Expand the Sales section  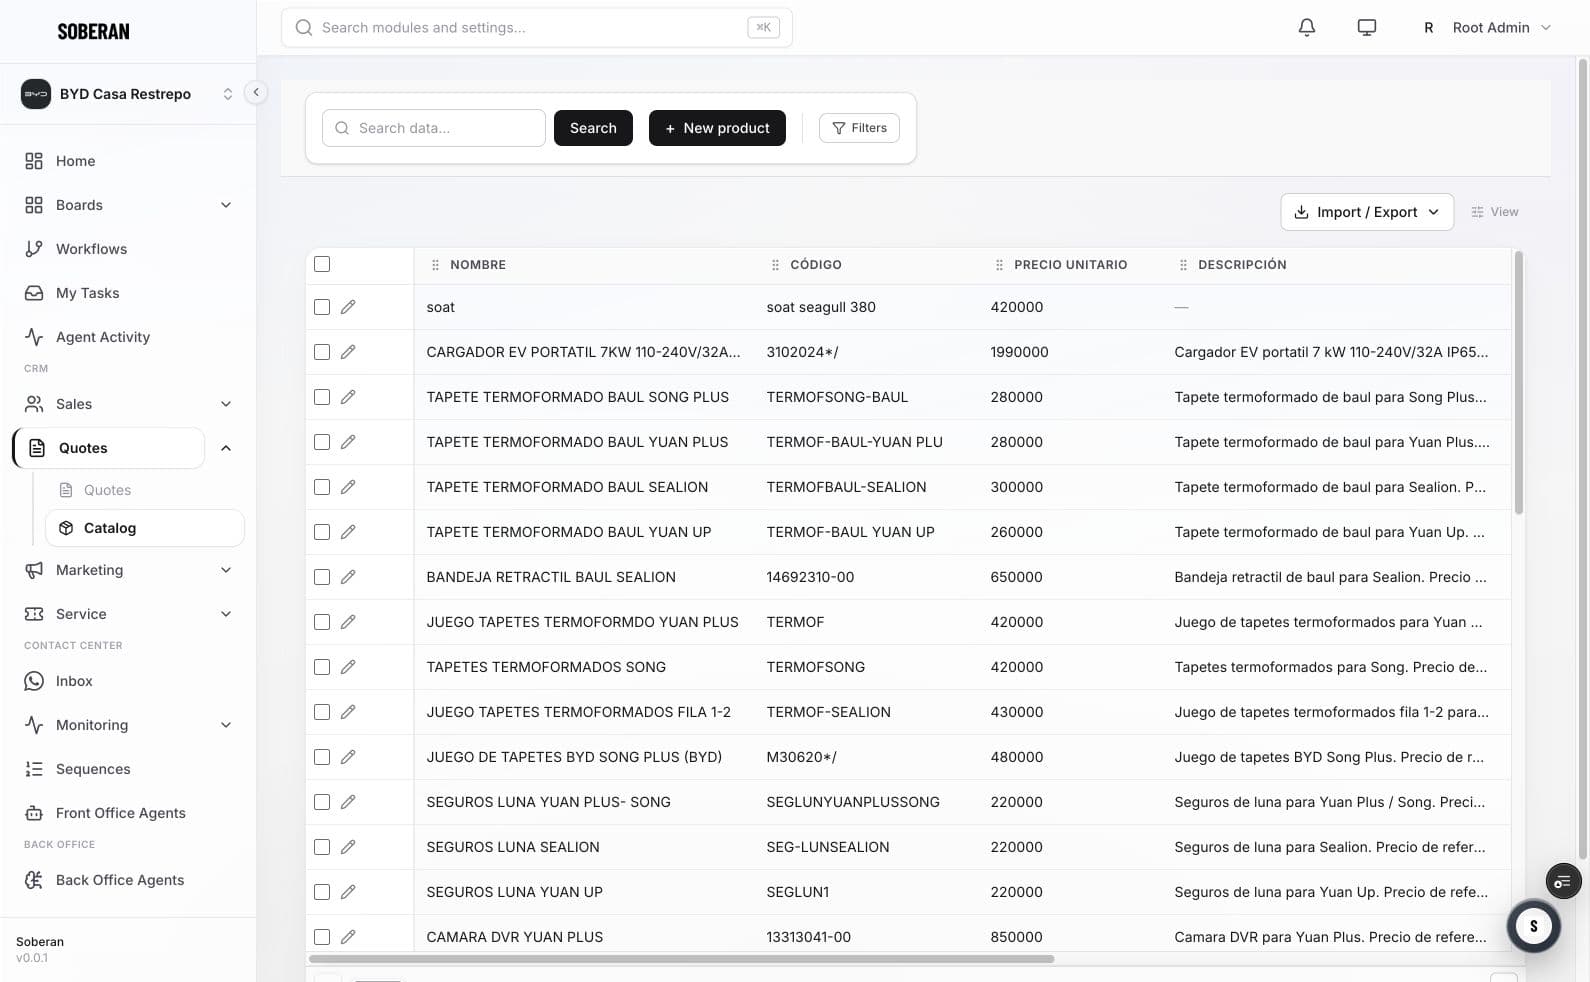pos(226,404)
